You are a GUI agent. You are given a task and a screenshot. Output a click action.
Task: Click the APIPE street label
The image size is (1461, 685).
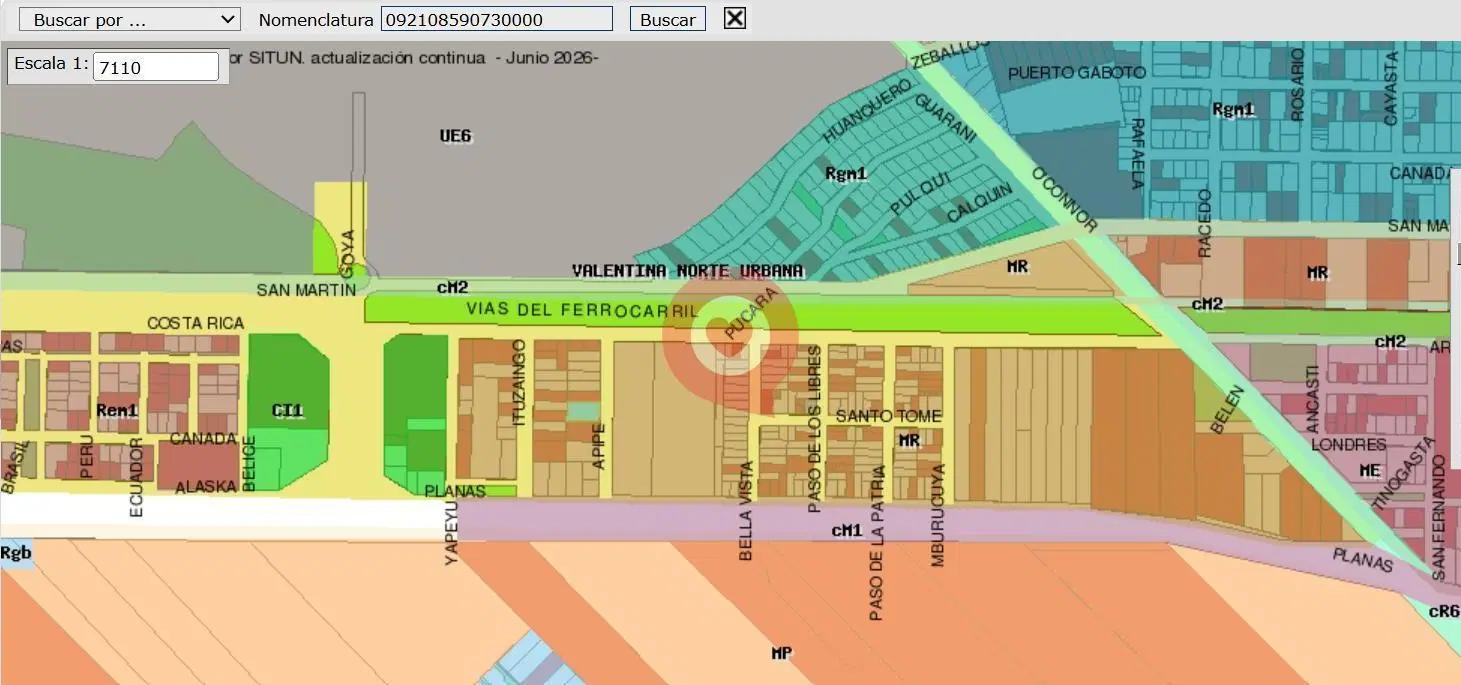click(598, 446)
